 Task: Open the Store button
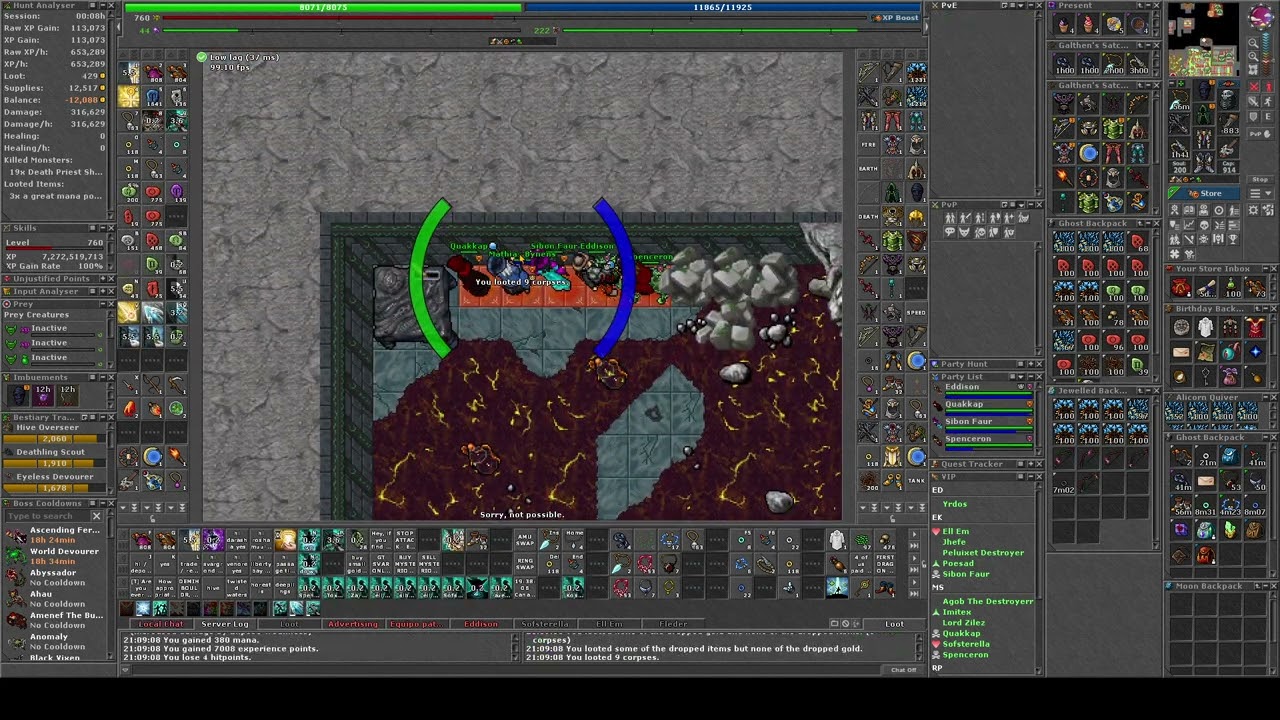(x=1205, y=193)
